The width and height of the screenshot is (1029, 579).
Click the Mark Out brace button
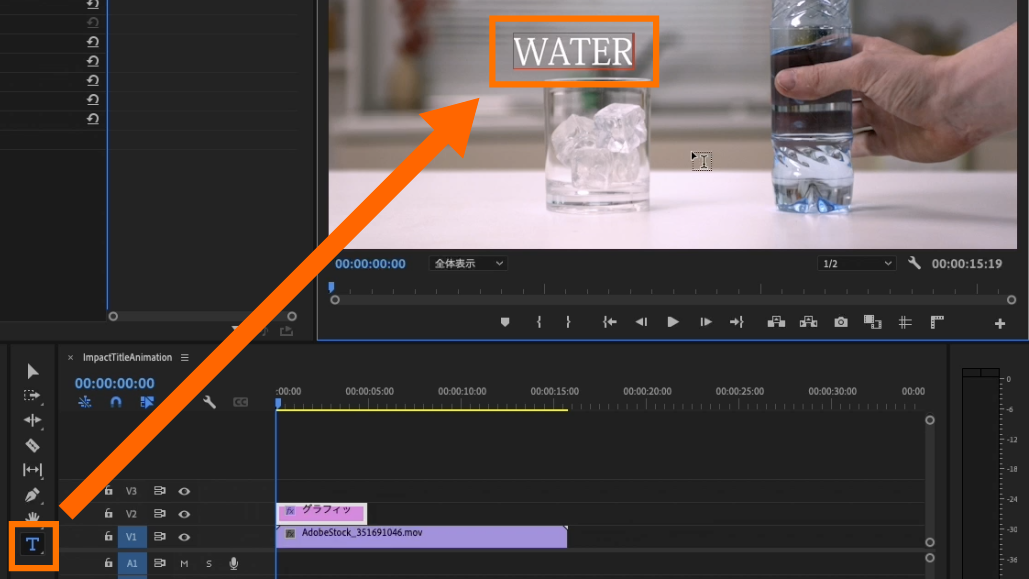[x=568, y=322]
